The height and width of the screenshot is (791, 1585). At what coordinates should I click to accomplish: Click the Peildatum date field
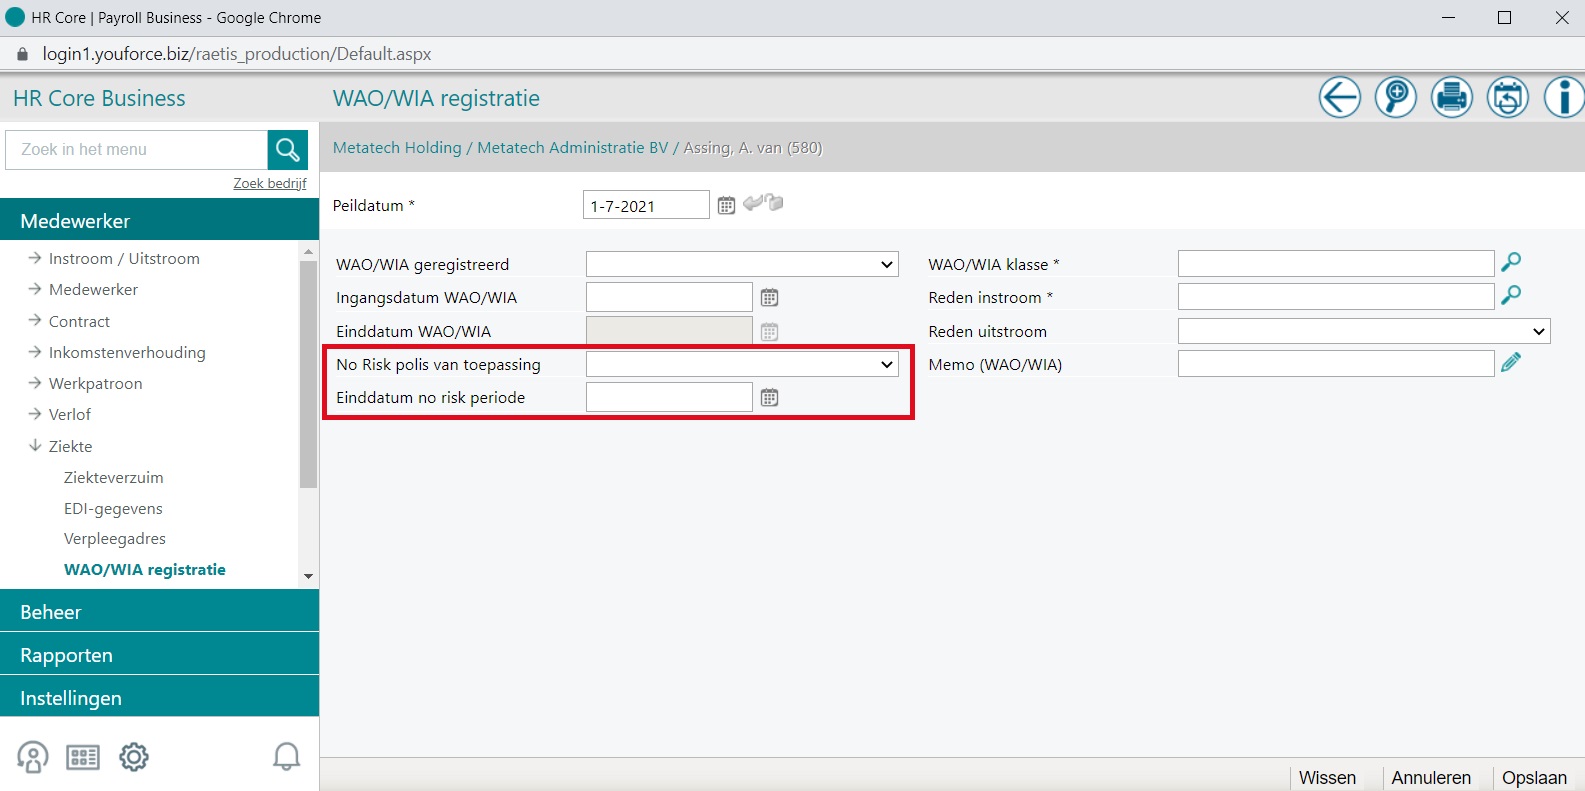point(646,205)
